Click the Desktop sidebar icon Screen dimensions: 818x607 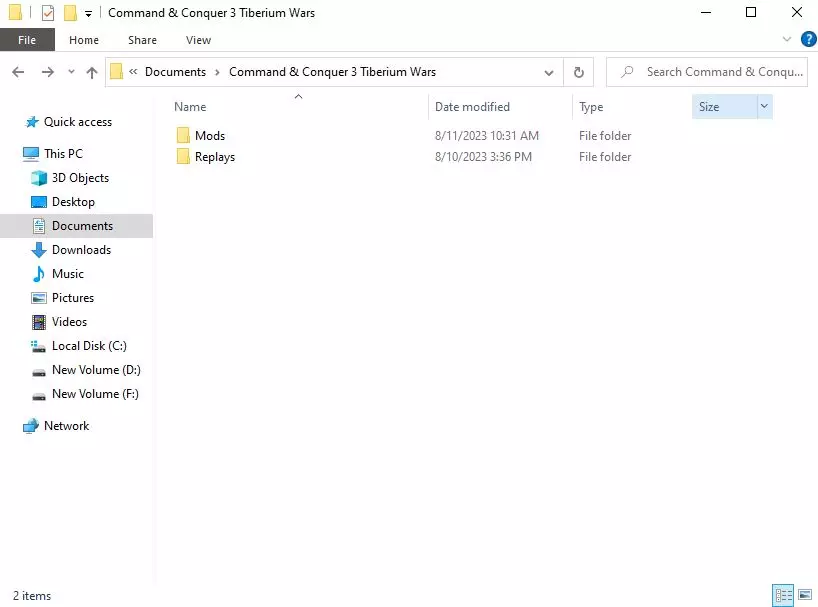coord(39,202)
